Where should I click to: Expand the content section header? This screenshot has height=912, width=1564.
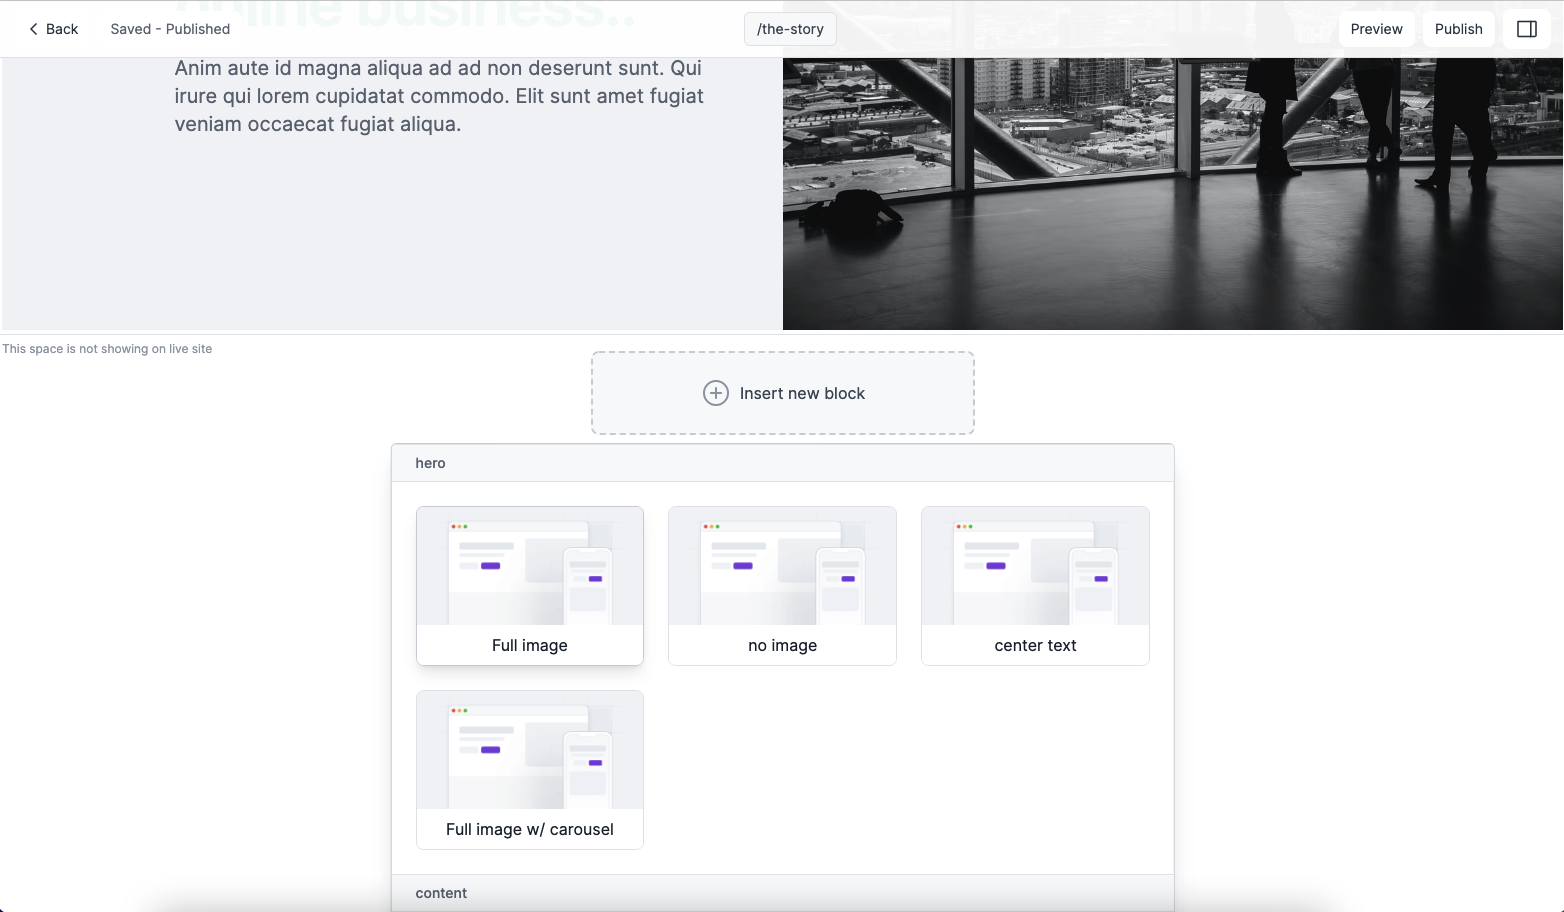(x=782, y=893)
